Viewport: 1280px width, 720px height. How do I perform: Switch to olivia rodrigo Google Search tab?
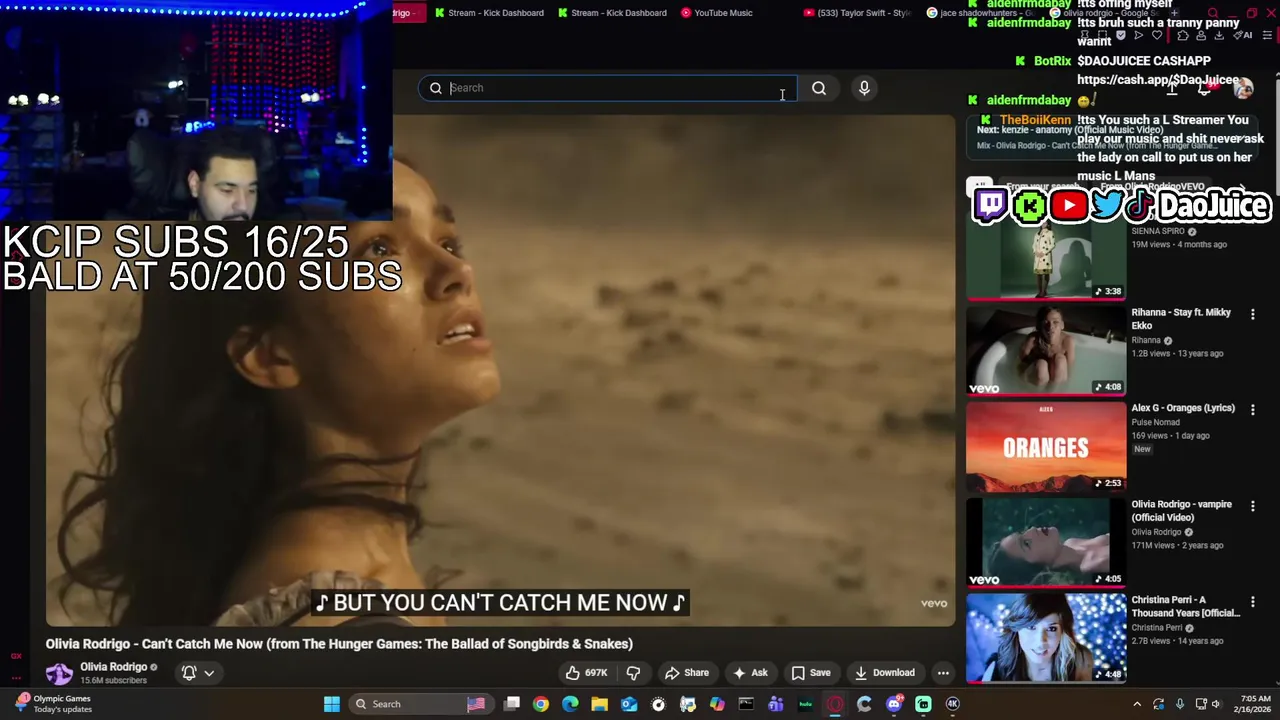click(1105, 13)
